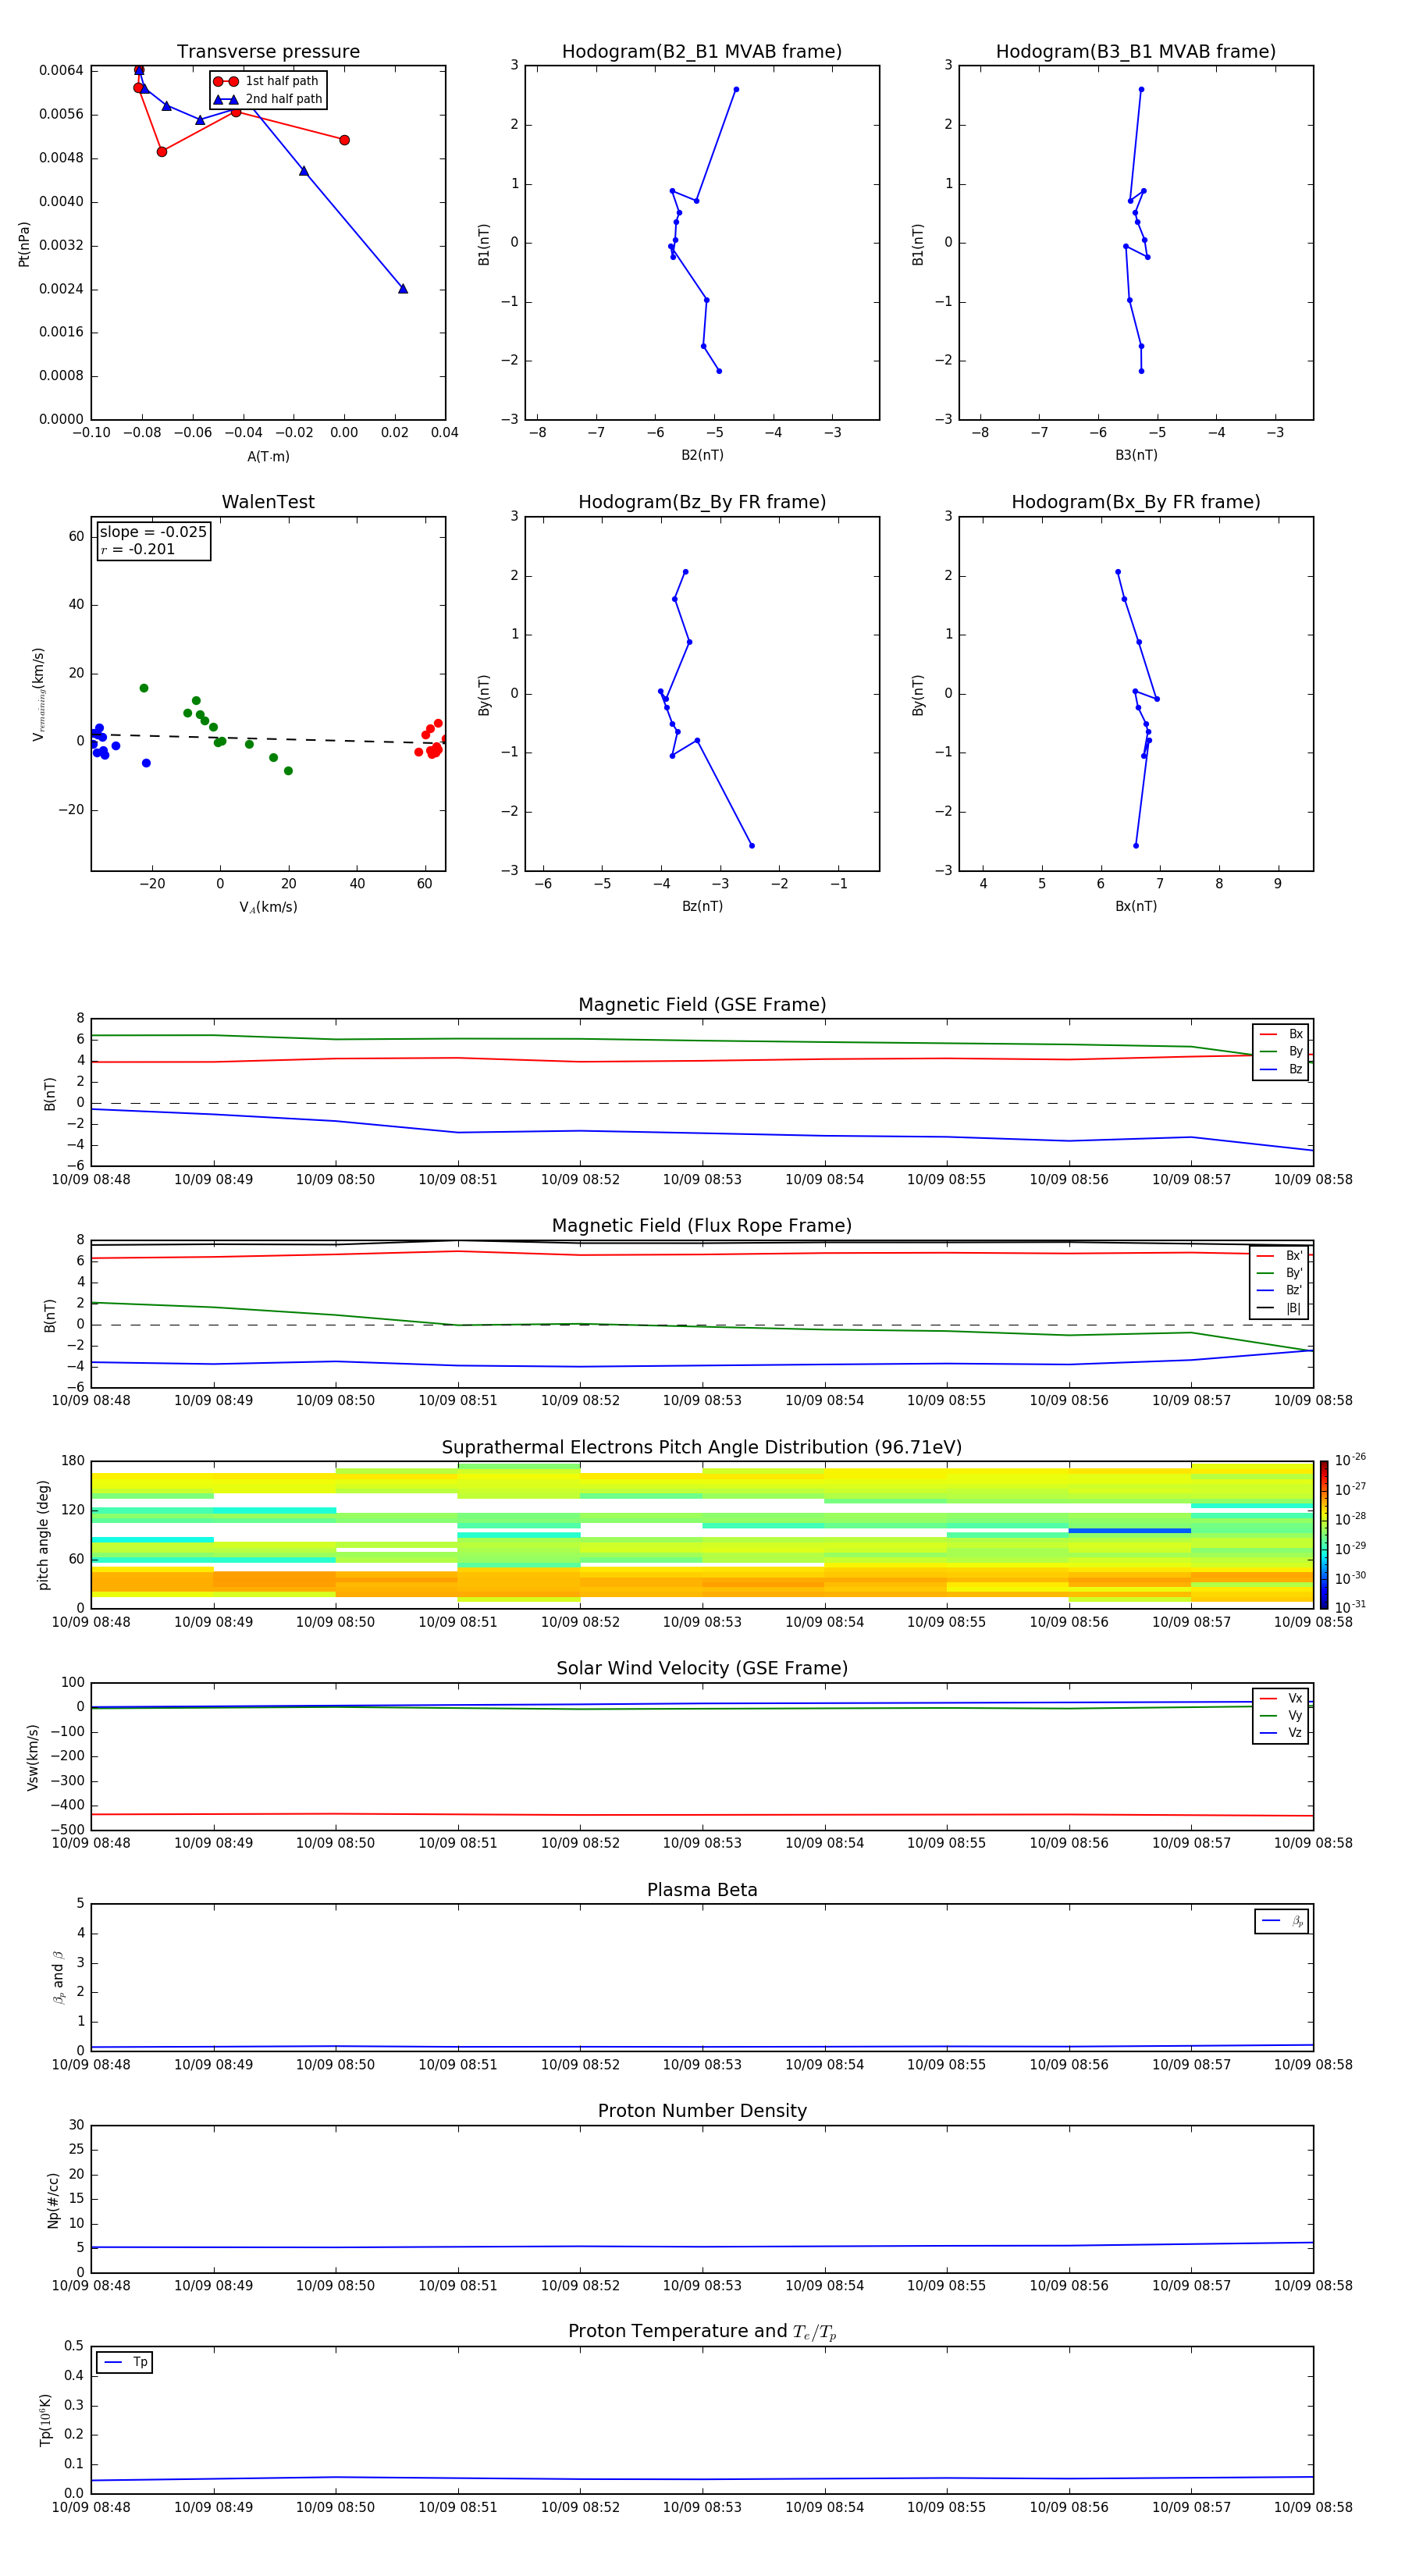1405x2576 pixels.
Task: Click the 'Bz(nT)' x-axis label
Action: (x=702, y=906)
